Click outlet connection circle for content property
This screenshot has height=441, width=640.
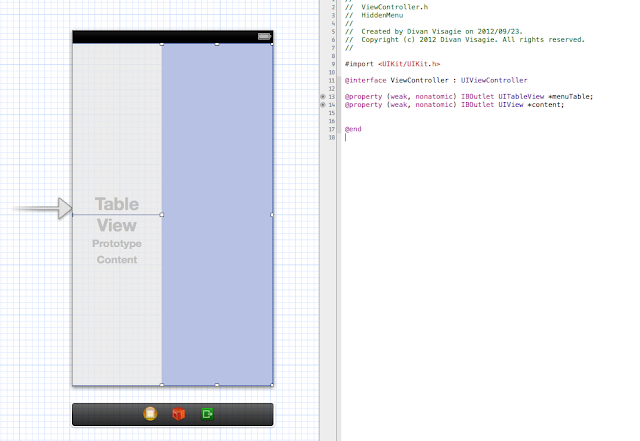tap(323, 105)
